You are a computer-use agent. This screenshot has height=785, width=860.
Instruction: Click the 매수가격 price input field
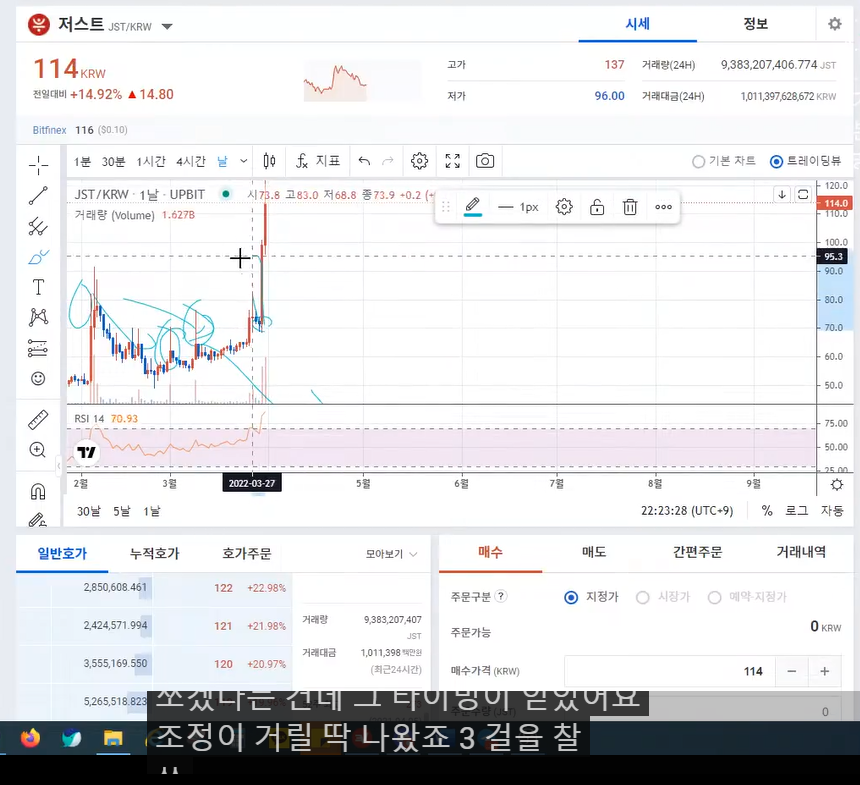pos(670,671)
